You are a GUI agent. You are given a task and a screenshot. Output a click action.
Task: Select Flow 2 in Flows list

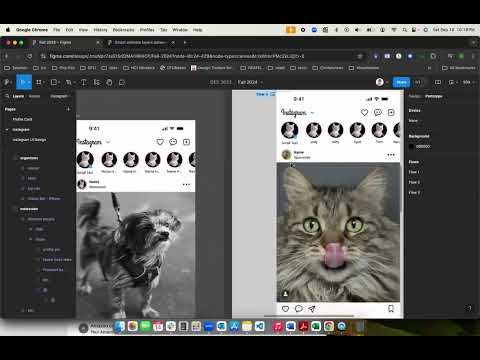(x=414, y=182)
